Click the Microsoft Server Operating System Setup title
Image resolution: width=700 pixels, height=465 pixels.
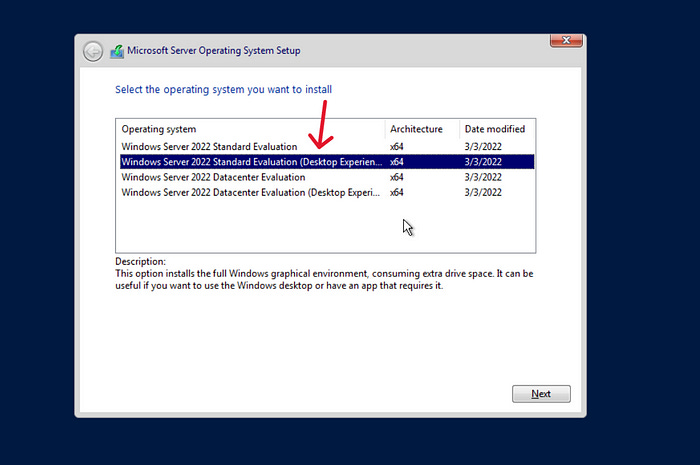point(214,50)
